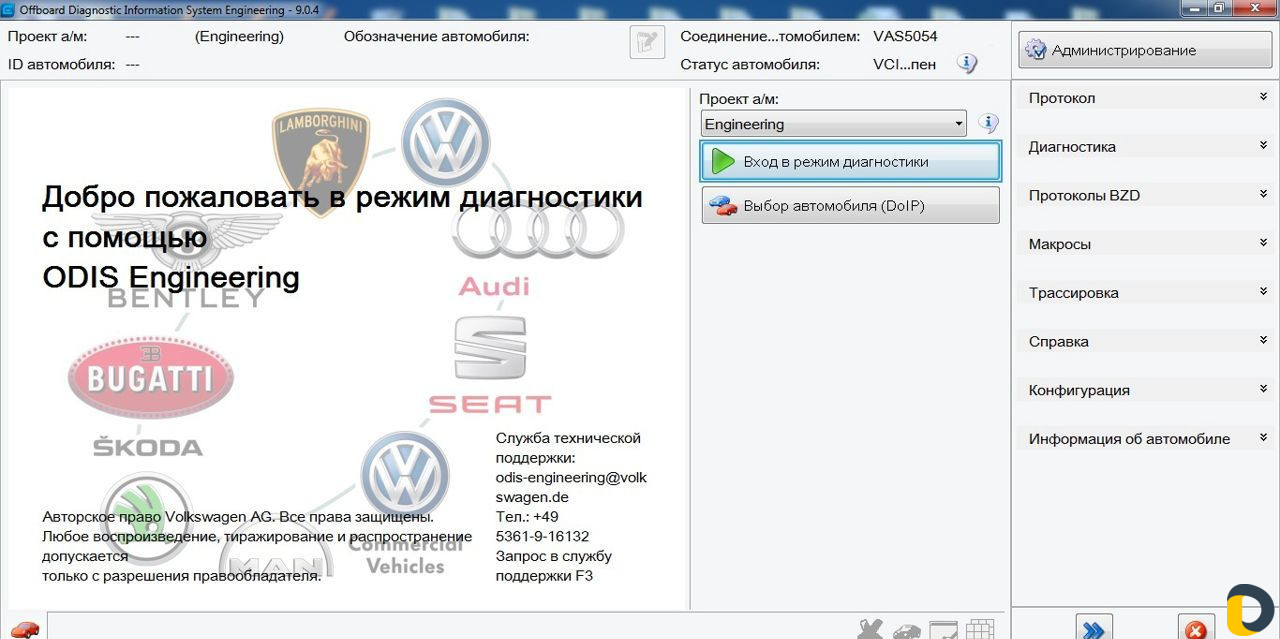Click the window chart status bar icon
Viewport: 1280px width, 639px height.
(x=944, y=630)
